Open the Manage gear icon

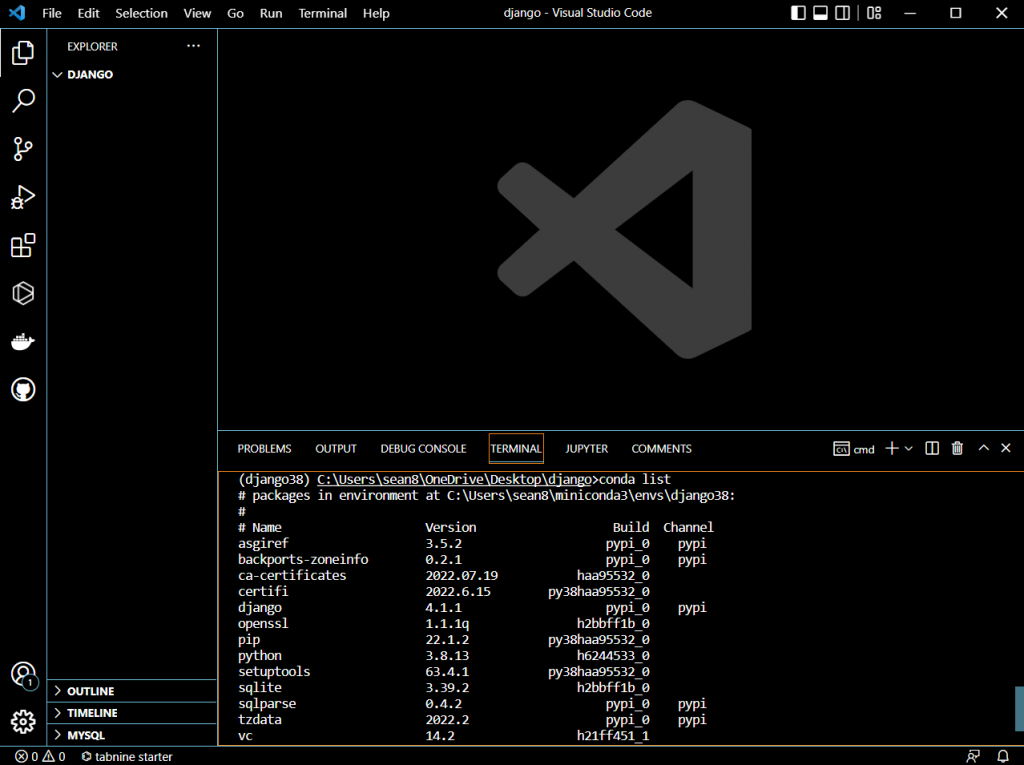tap(23, 721)
